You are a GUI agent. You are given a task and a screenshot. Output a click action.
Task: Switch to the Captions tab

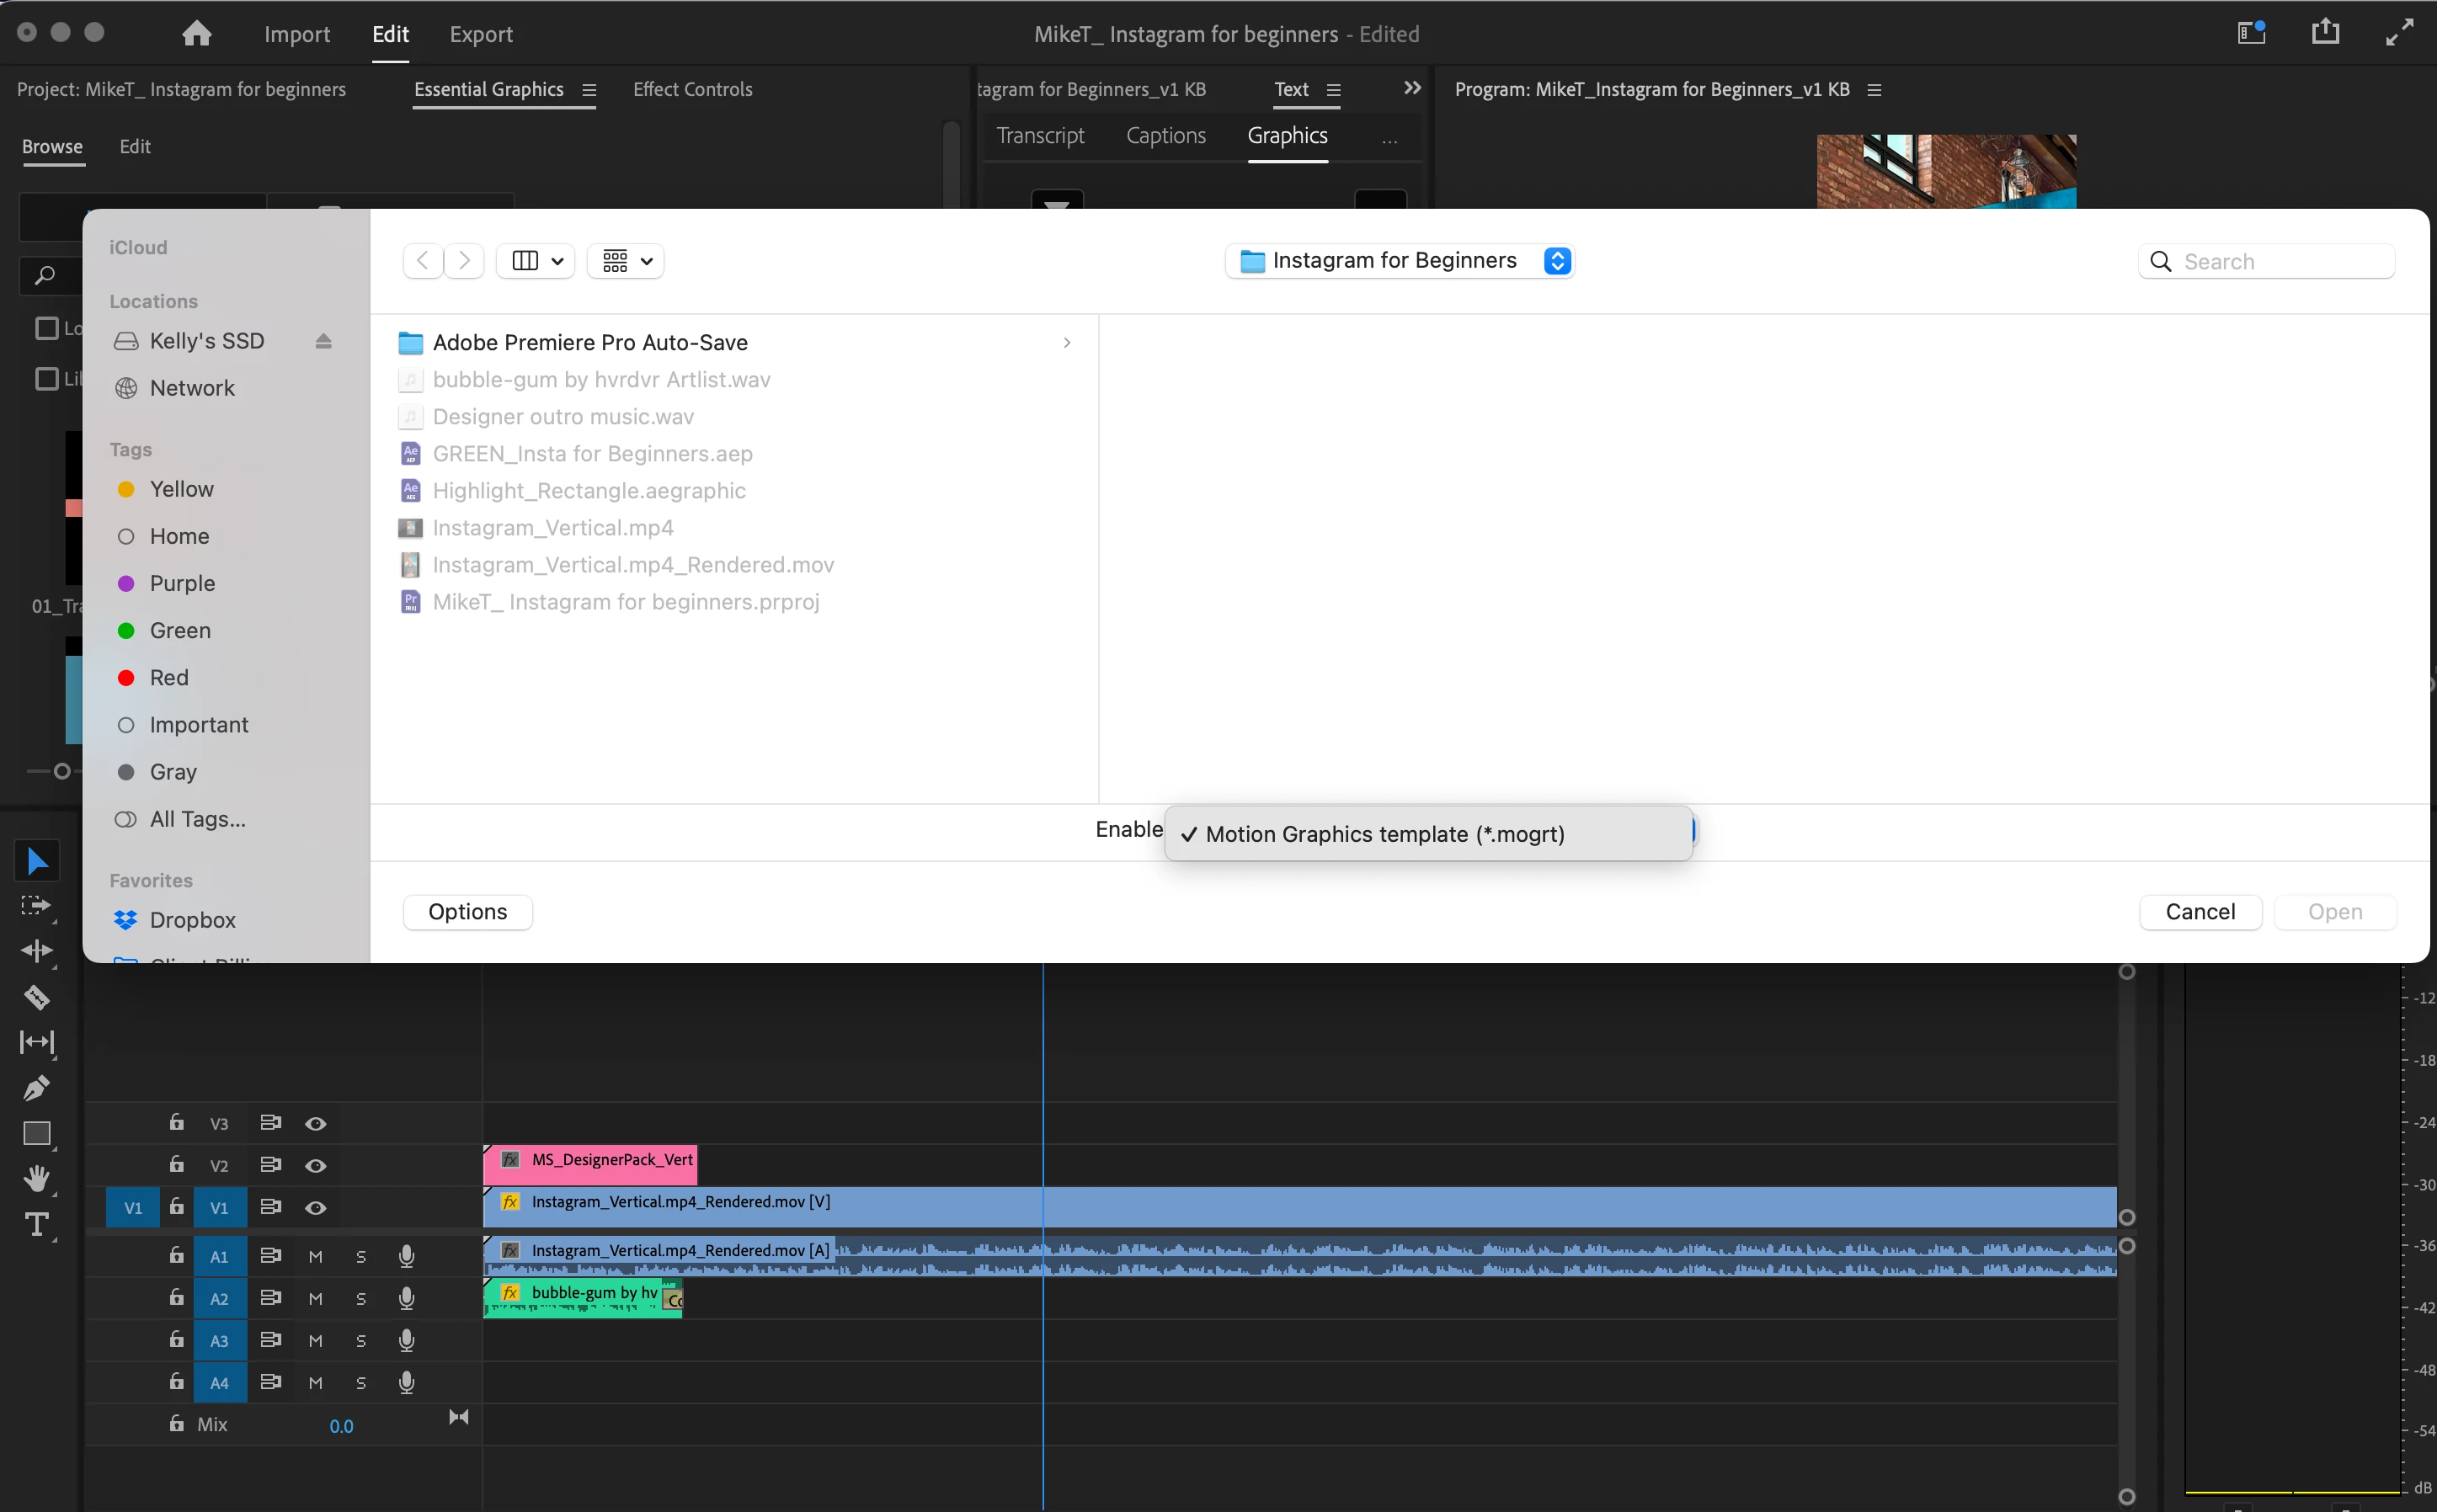1165,136
